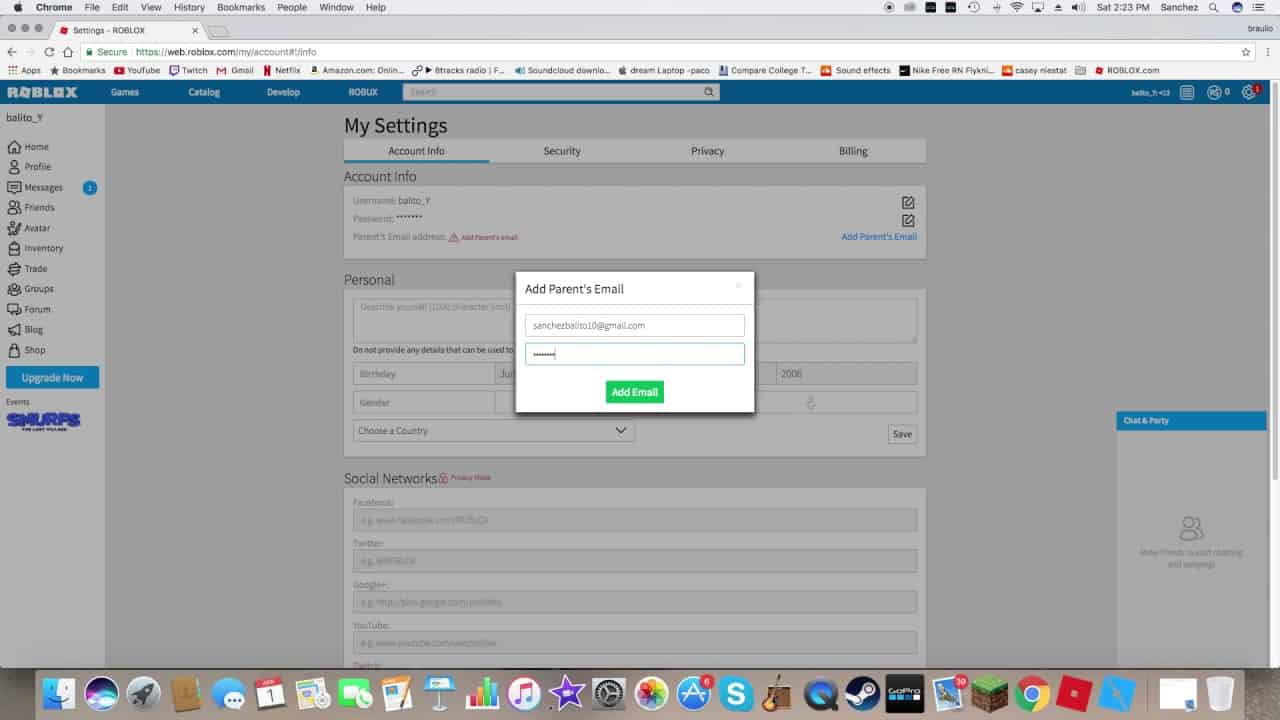
Task: Open Inventory in the sidebar
Action: click(x=35, y=248)
